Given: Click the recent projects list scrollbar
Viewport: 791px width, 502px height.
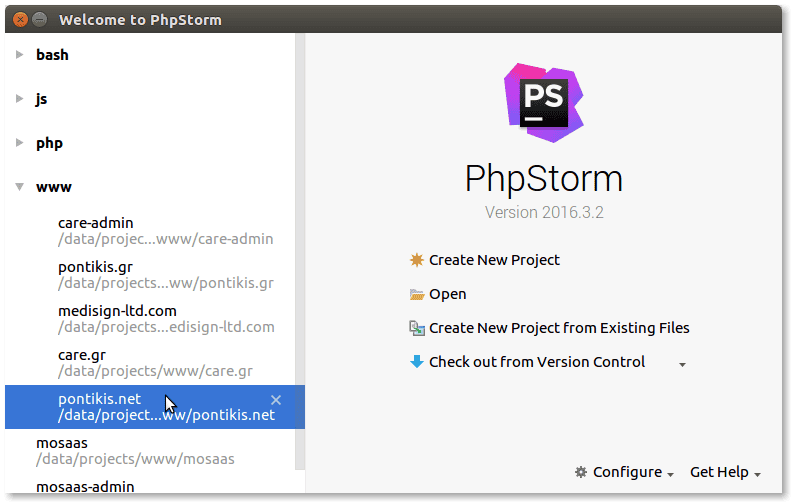Looking at the screenshot, I should tap(300, 252).
